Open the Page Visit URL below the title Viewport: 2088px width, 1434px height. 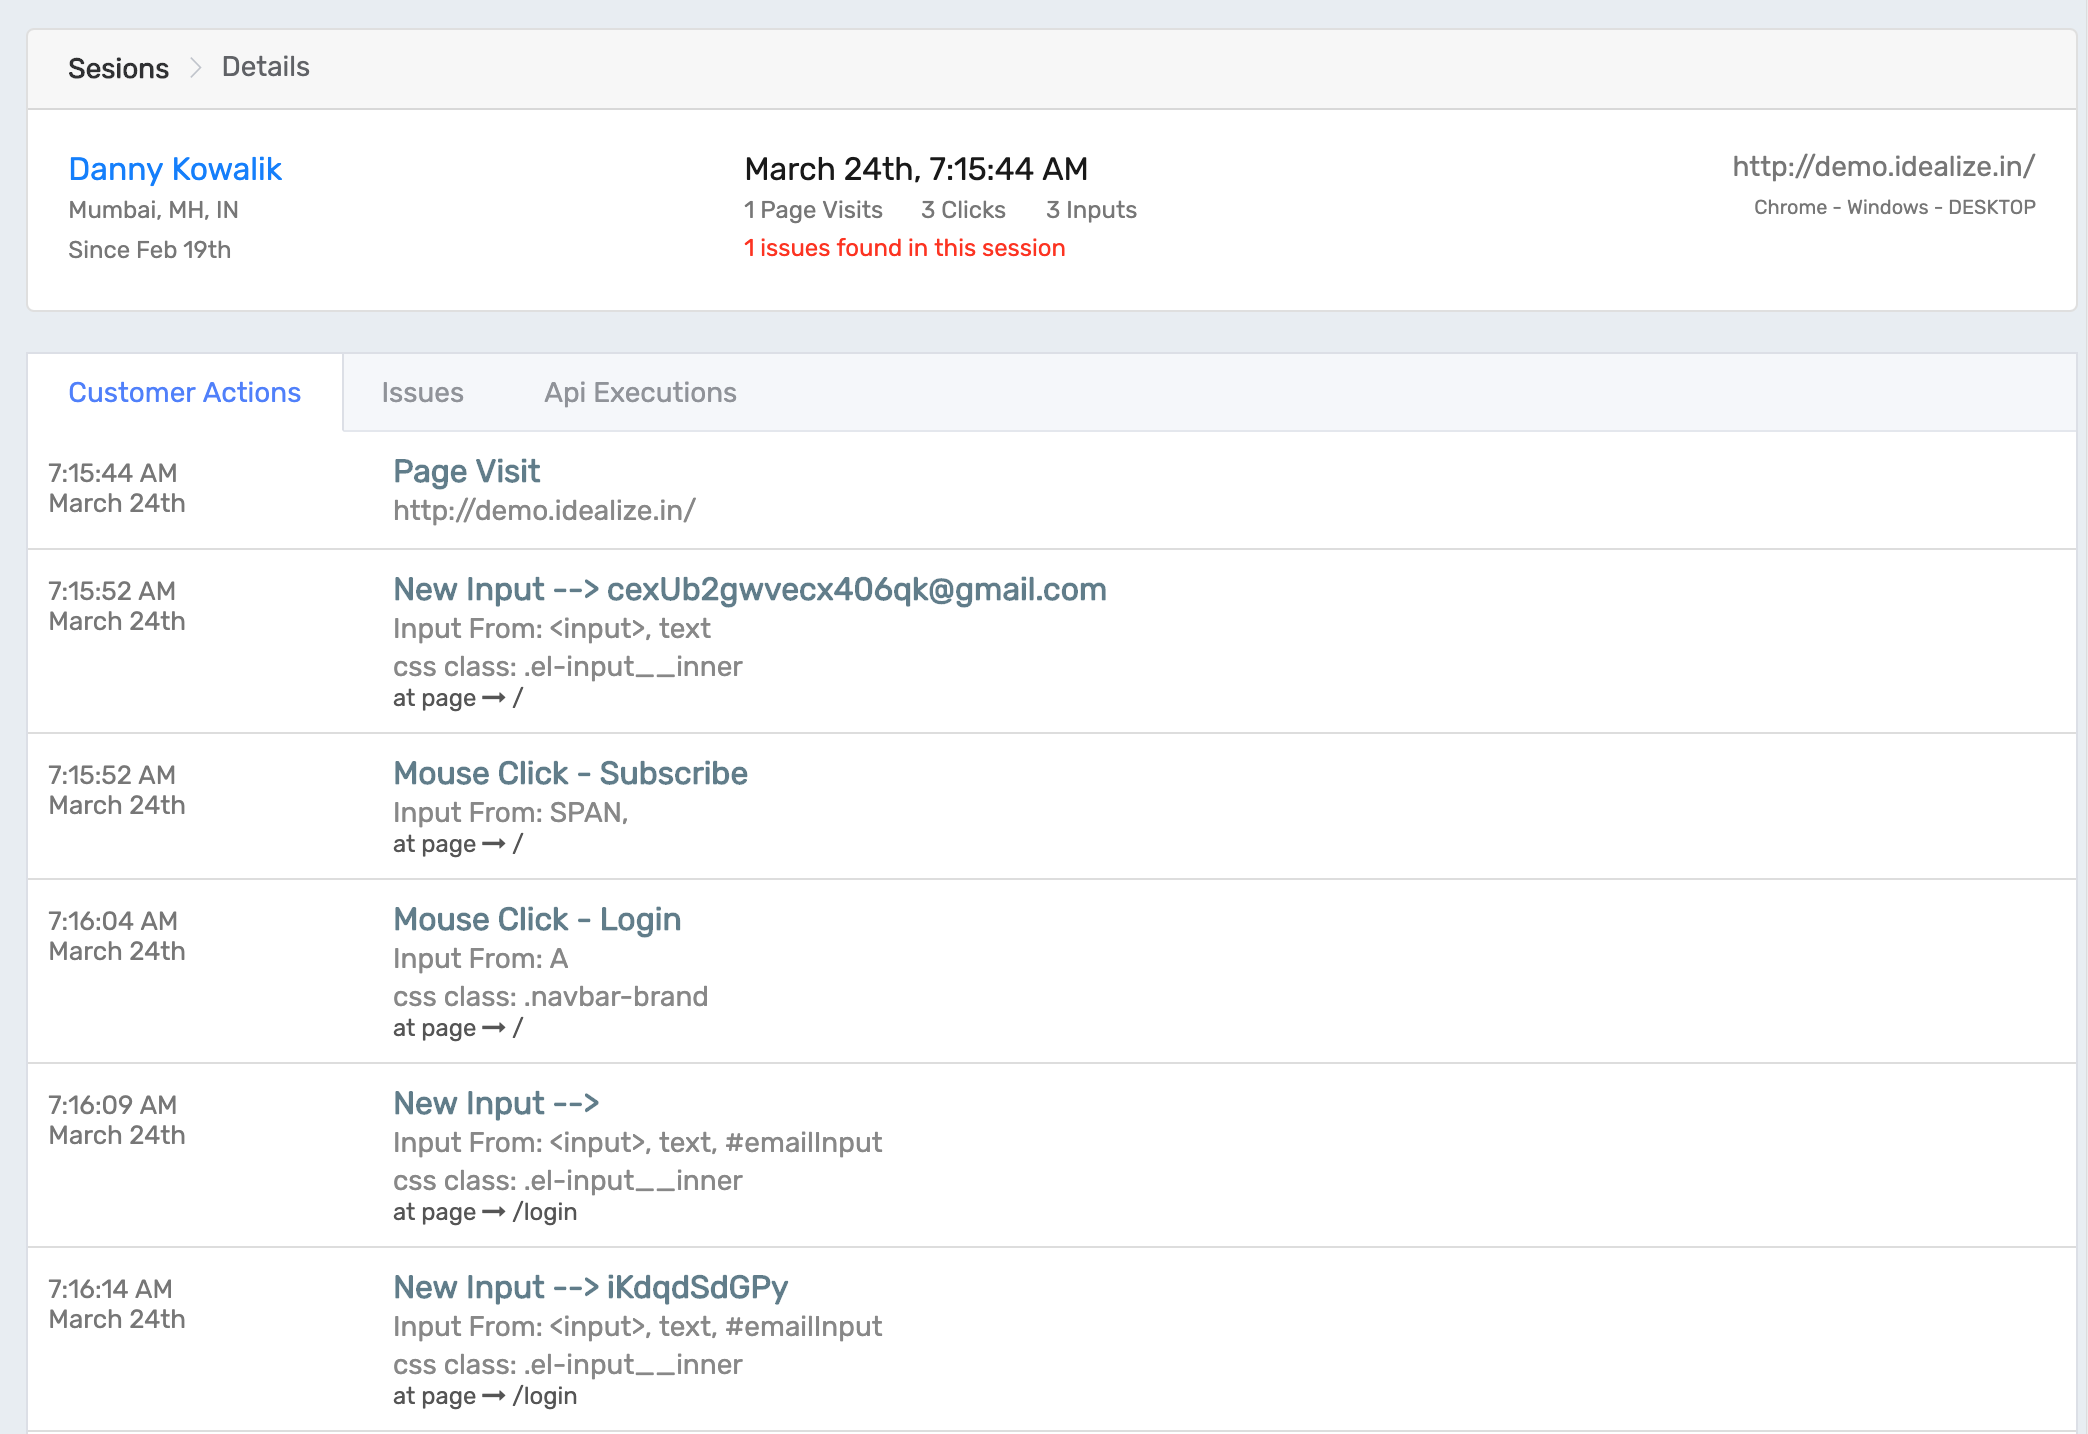544,510
